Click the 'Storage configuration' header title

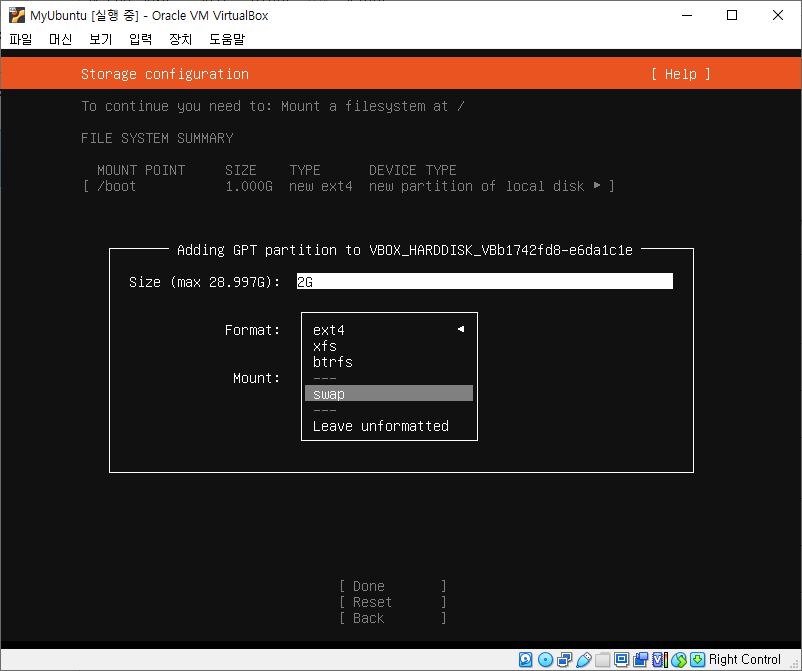tap(165, 74)
